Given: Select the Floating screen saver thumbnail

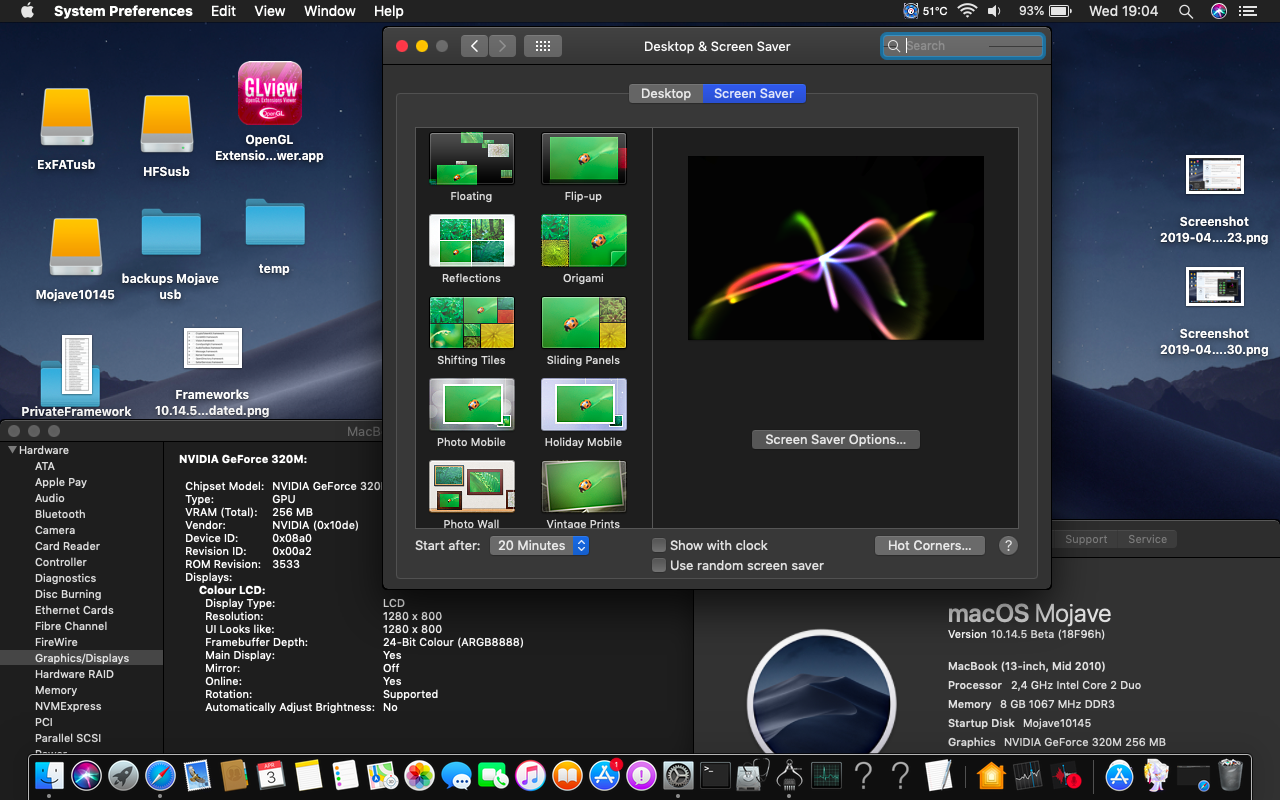Looking at the screenshot, I should pyautogui.click(x=471, y=159).
